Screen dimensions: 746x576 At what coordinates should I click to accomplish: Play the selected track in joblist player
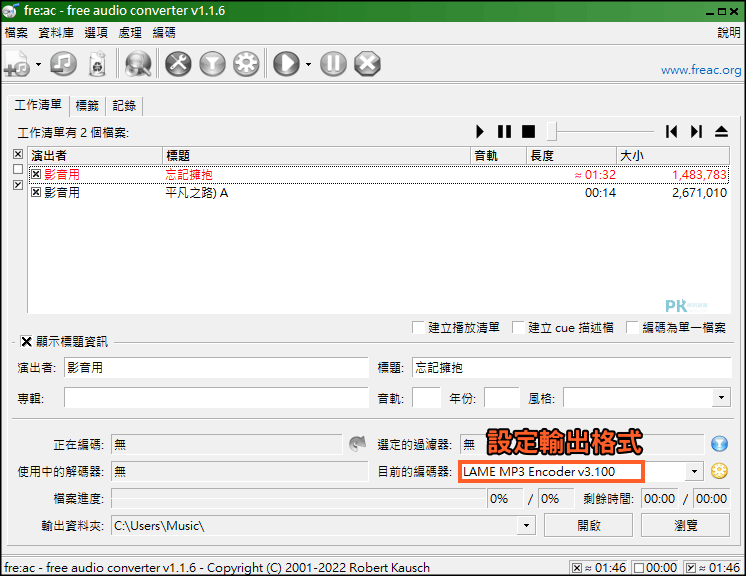coord(480,131)
